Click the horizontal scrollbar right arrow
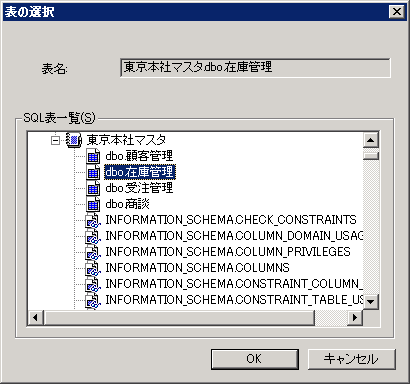 355,318
